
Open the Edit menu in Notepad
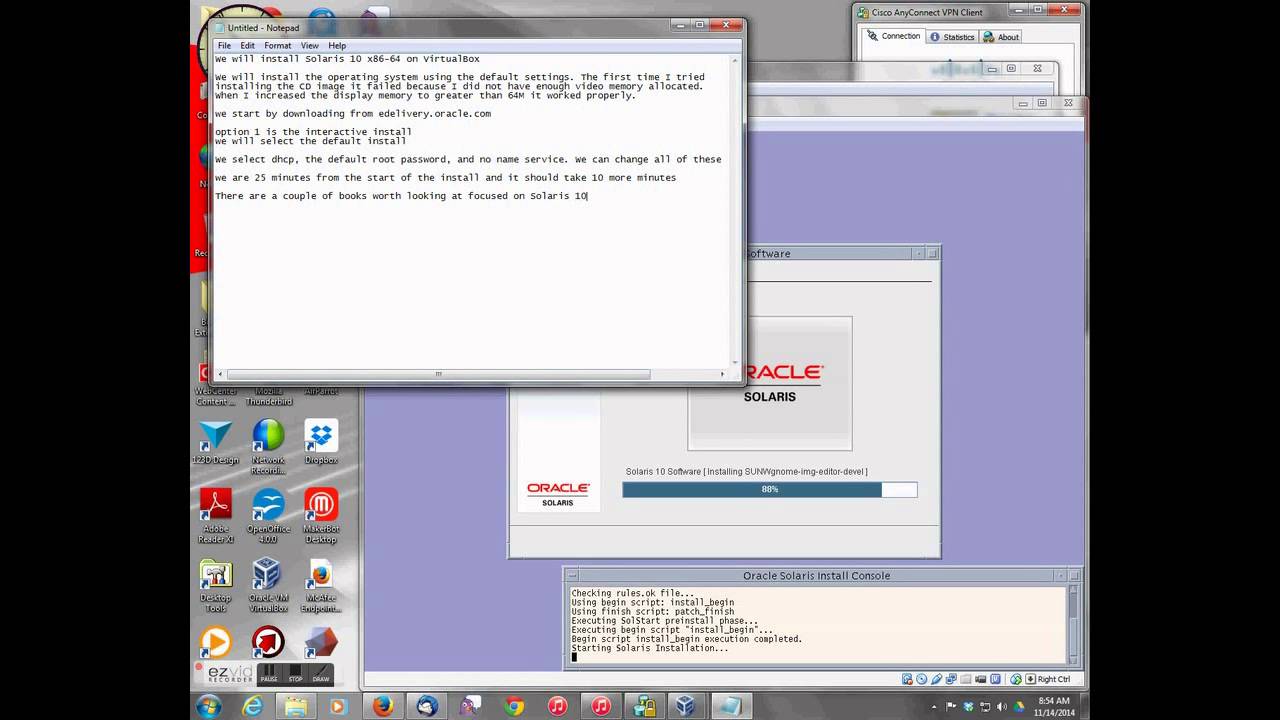(x=247, y=46)
